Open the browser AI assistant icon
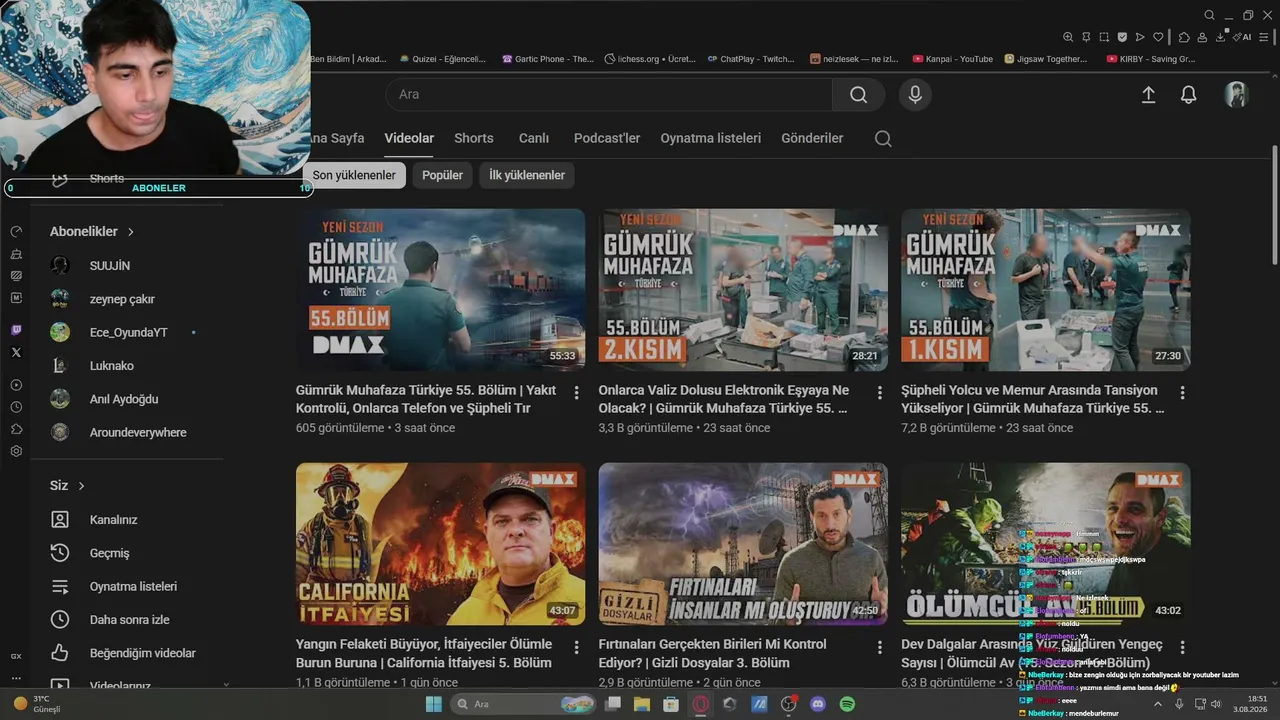 click(1243, 37)
